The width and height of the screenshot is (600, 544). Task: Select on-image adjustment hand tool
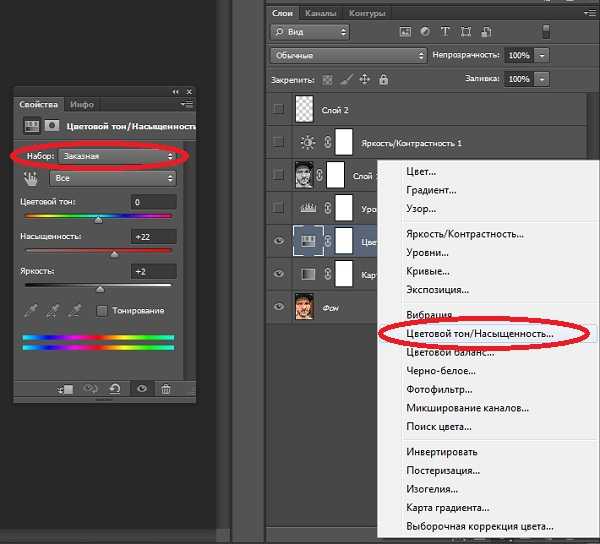(31, 179)
